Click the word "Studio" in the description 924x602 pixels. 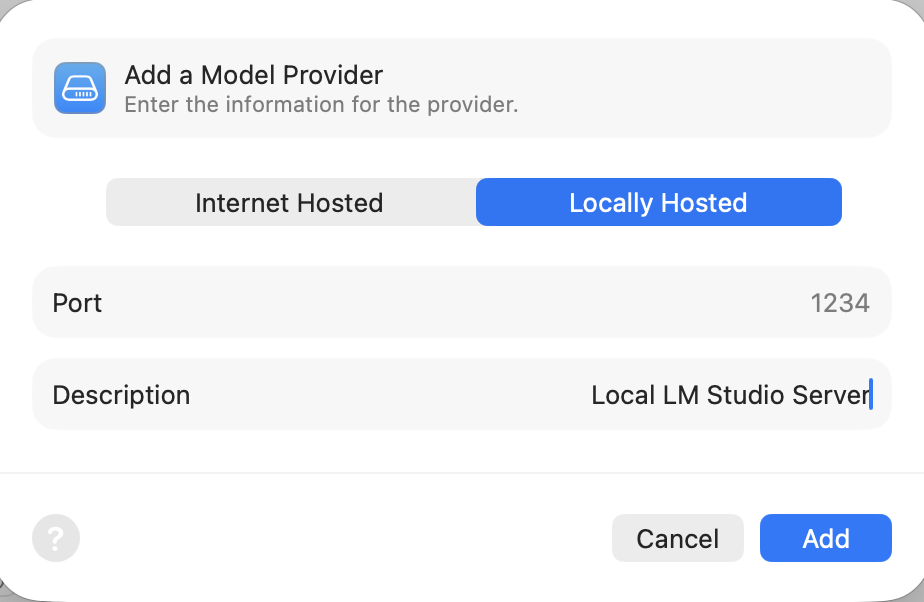click(x=745, y=395)
